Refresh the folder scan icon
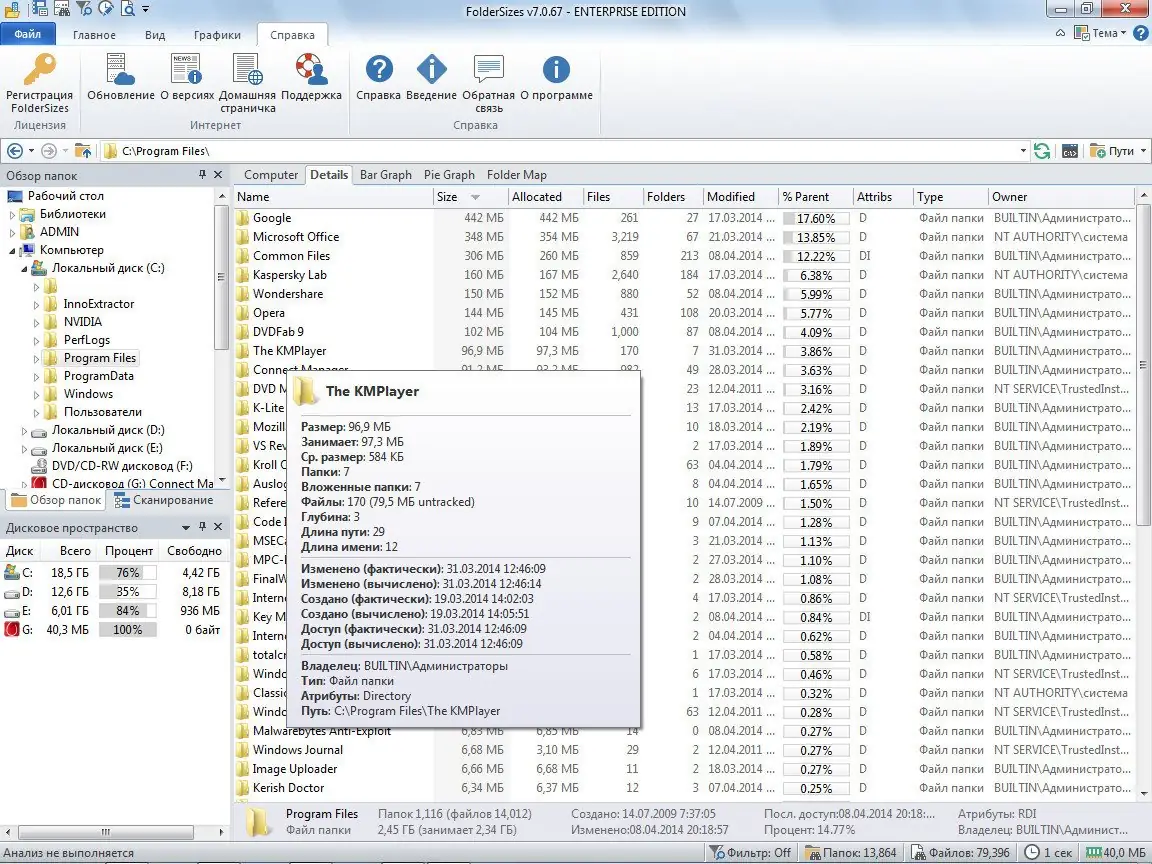Screen dimensions: 1152x864 point(1042,151)
